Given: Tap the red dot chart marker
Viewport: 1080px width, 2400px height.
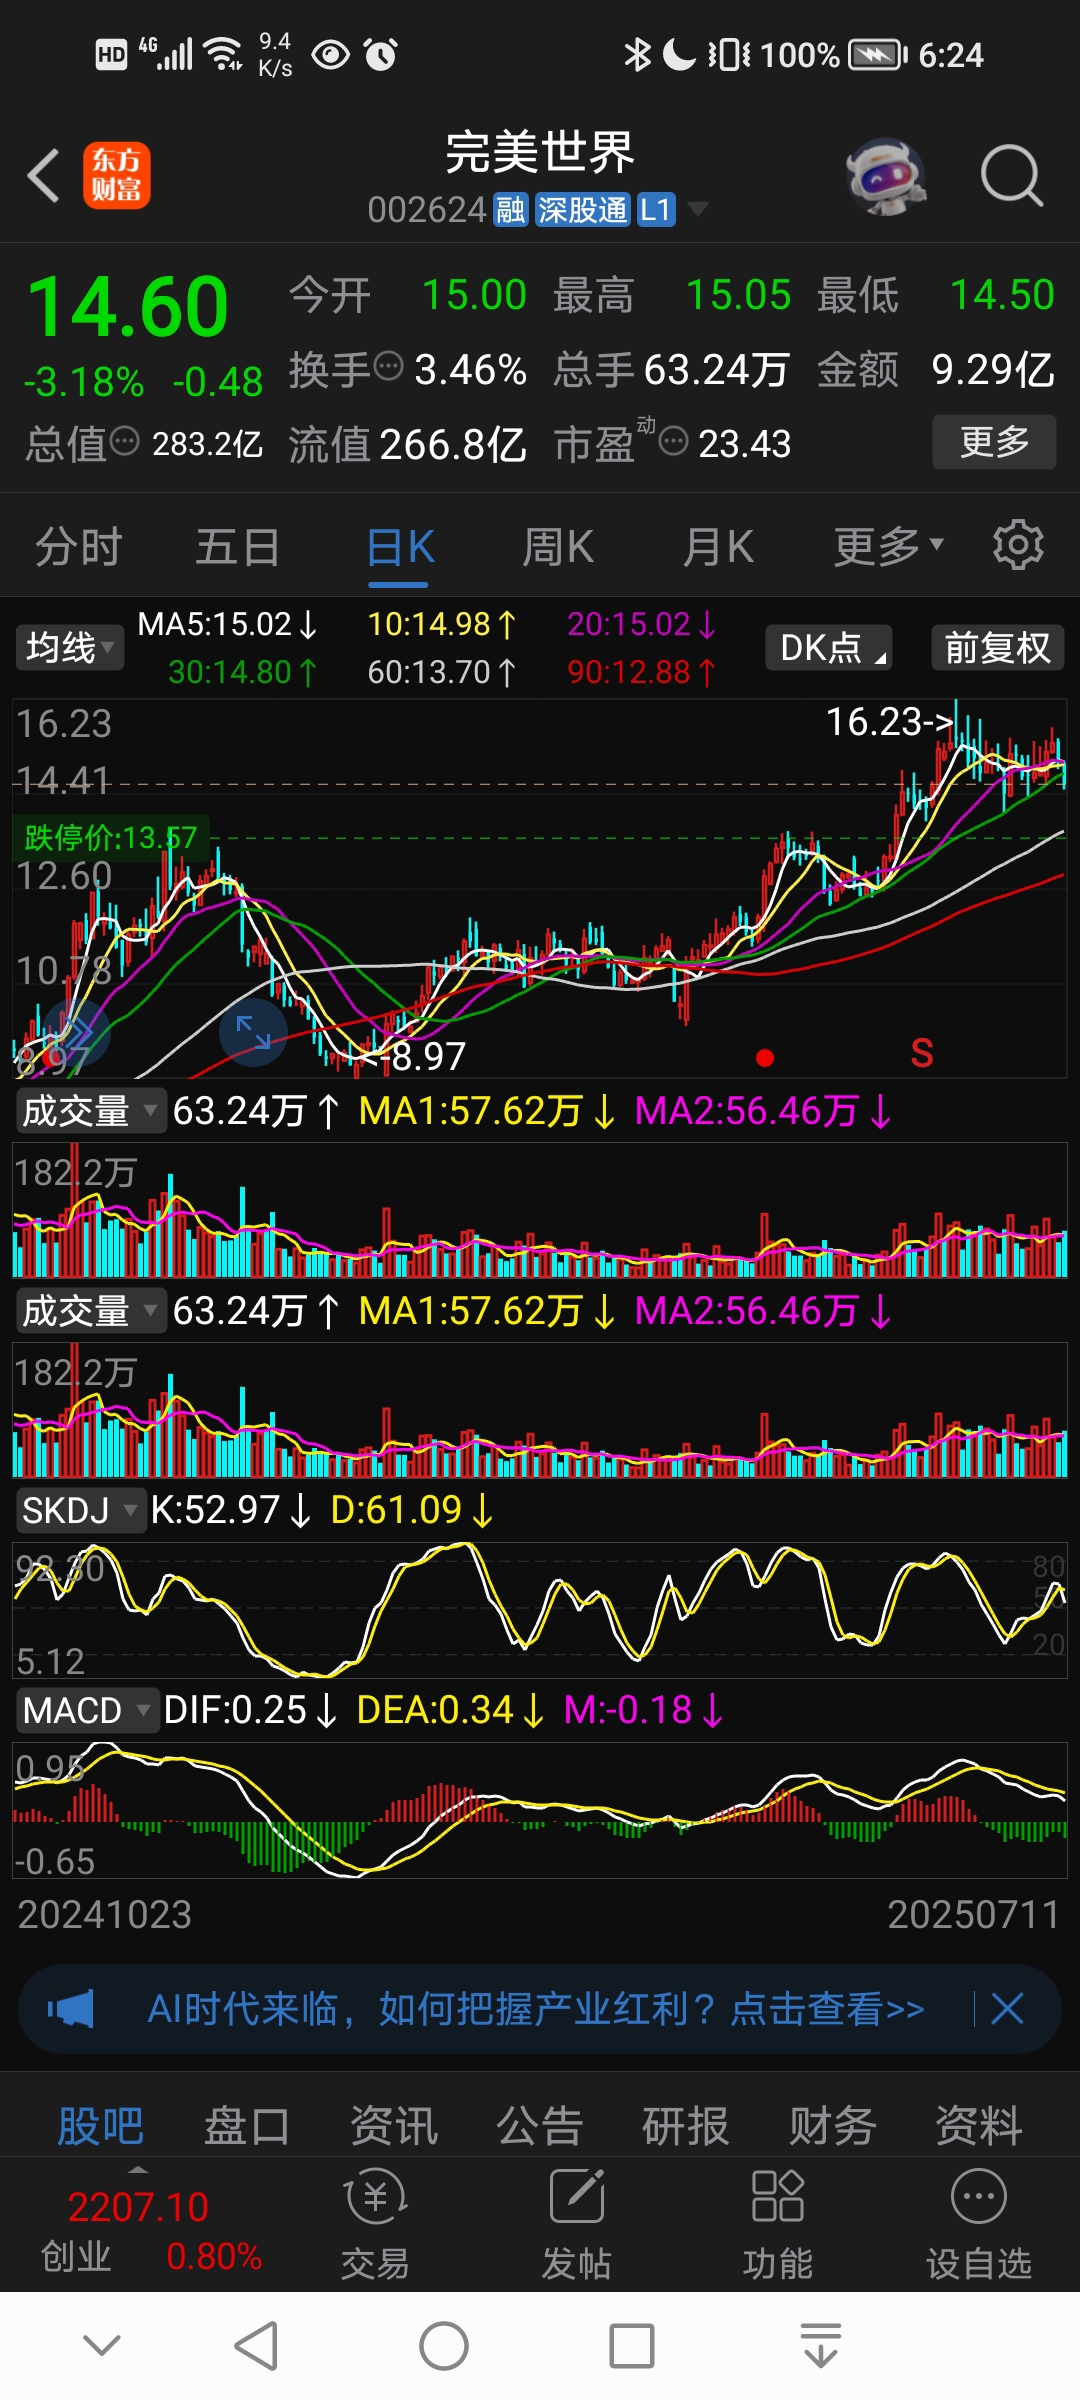Looking at the screenshot, I should (x=765, y=1058).
